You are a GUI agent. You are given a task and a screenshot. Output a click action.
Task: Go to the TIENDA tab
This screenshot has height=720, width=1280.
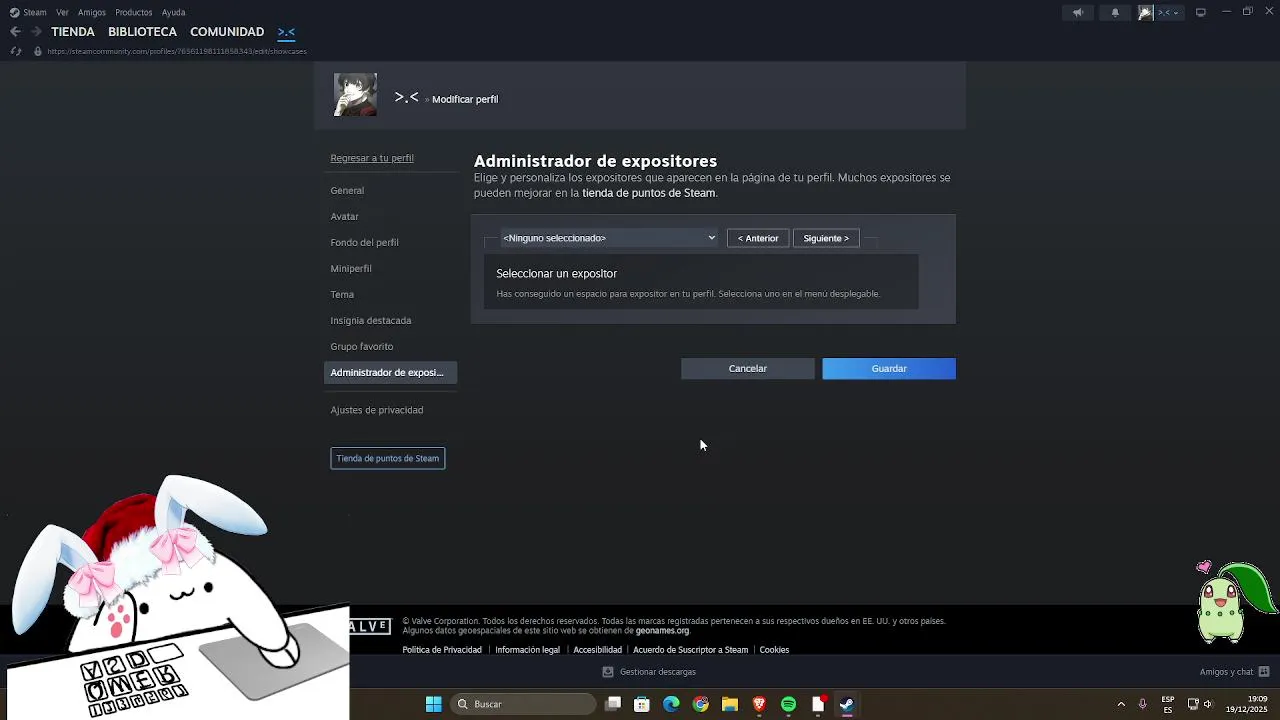pyautogui.click(x=73, y=32)
